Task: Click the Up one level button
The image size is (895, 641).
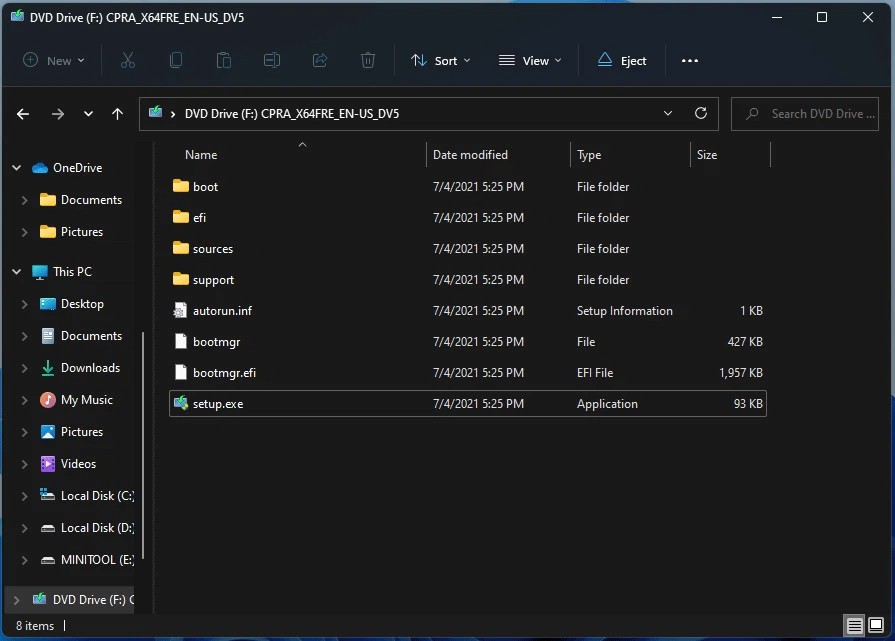Action: (117, 113)
